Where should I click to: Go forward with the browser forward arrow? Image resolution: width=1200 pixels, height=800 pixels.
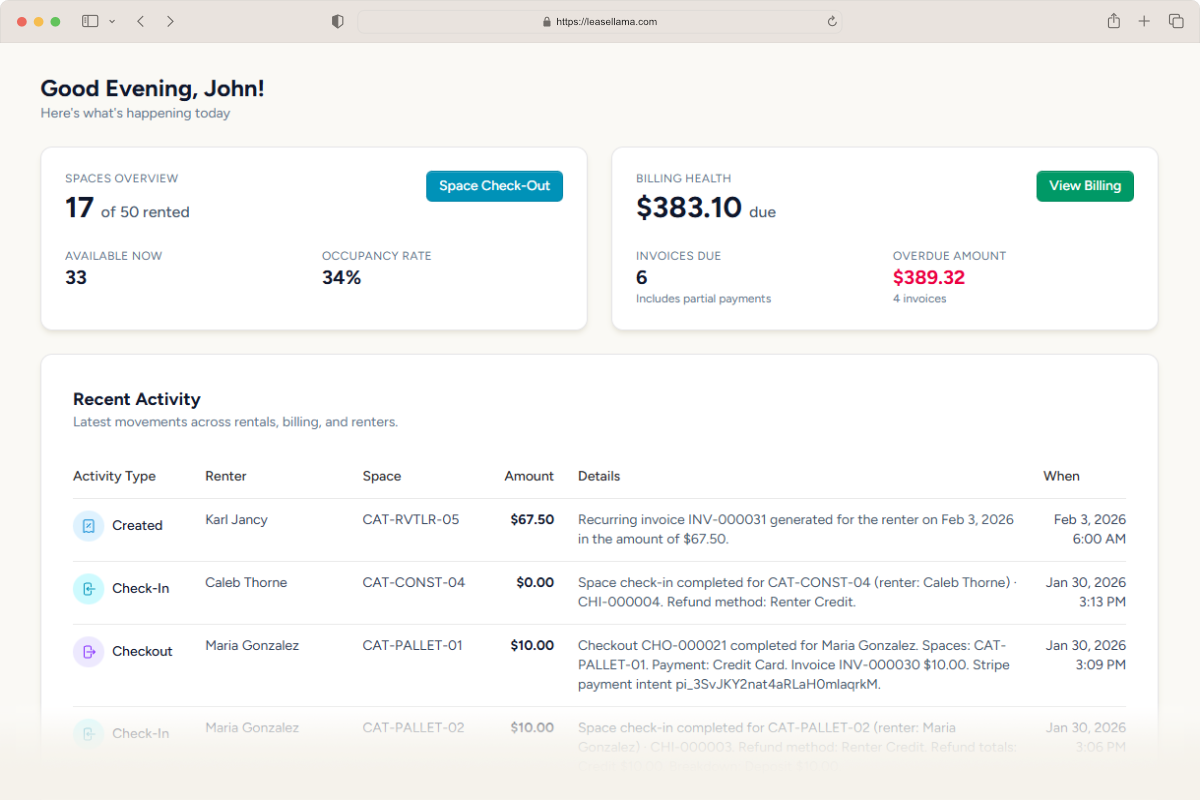(x=170, y=21)
